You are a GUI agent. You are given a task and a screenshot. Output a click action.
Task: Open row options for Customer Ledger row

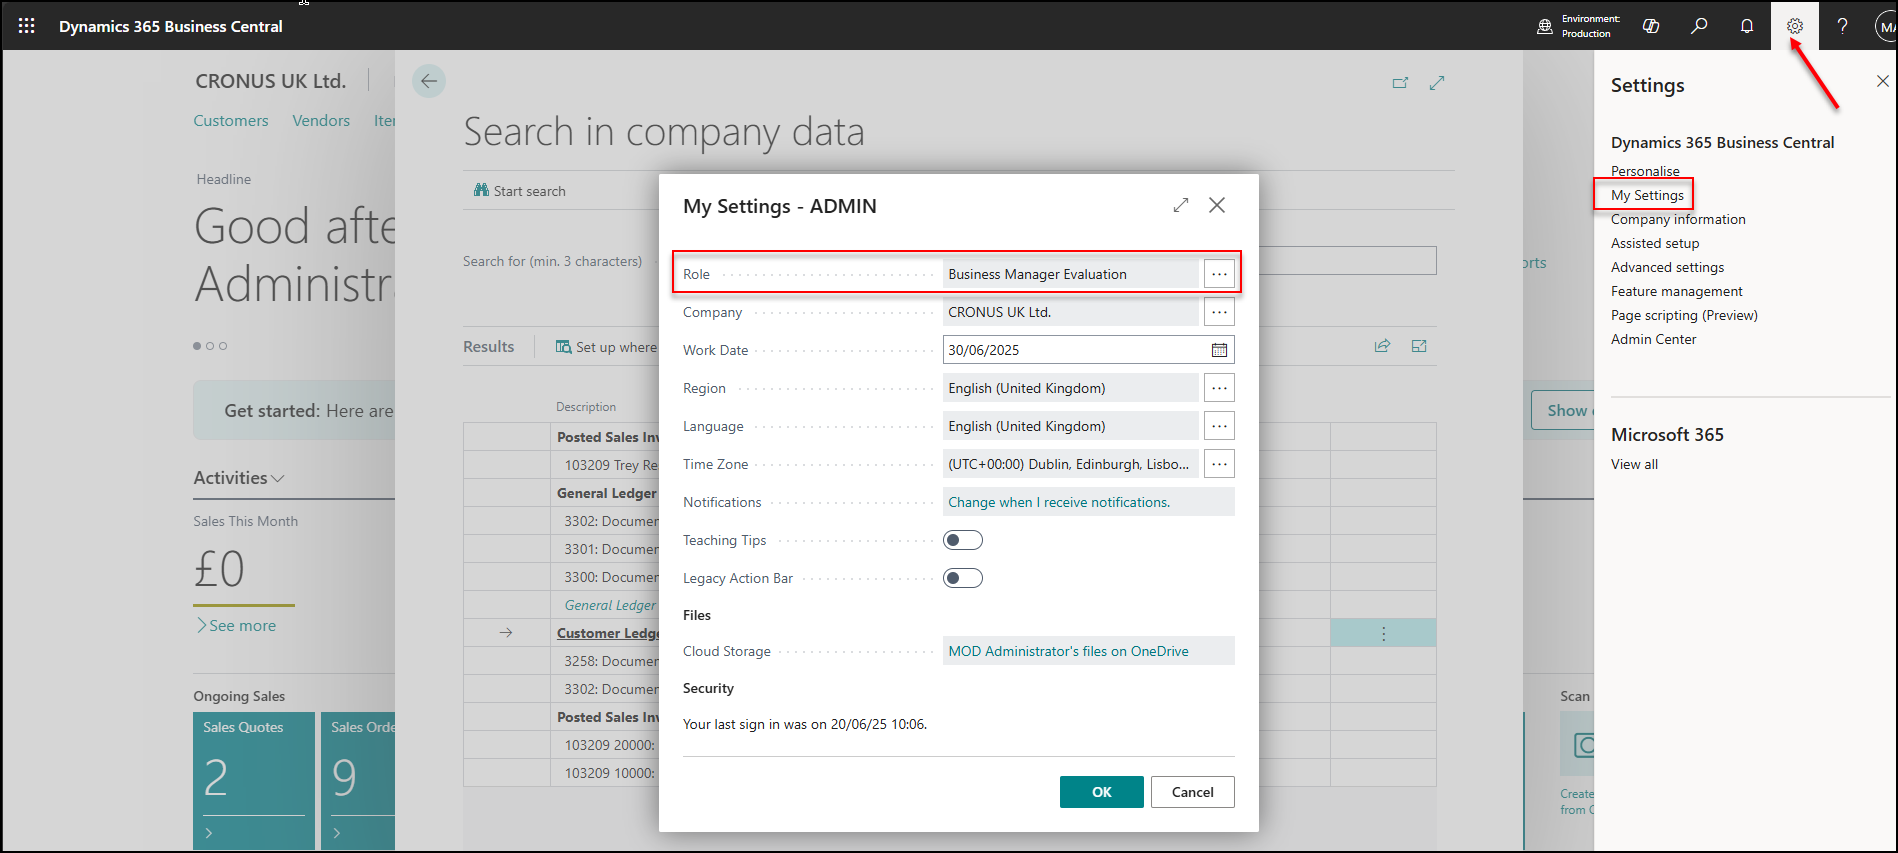1384,633
